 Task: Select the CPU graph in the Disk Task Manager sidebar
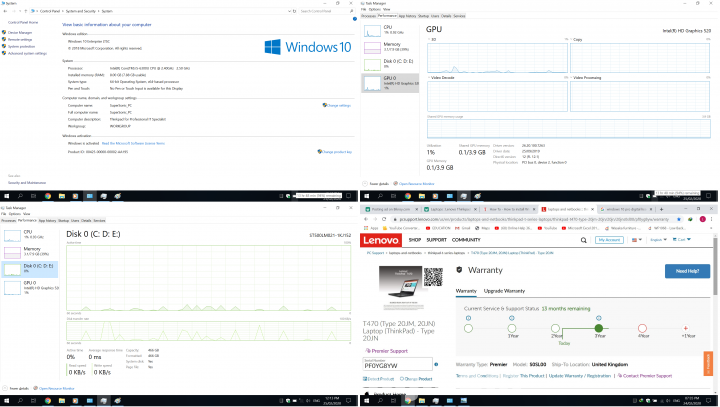pos(31,235)
